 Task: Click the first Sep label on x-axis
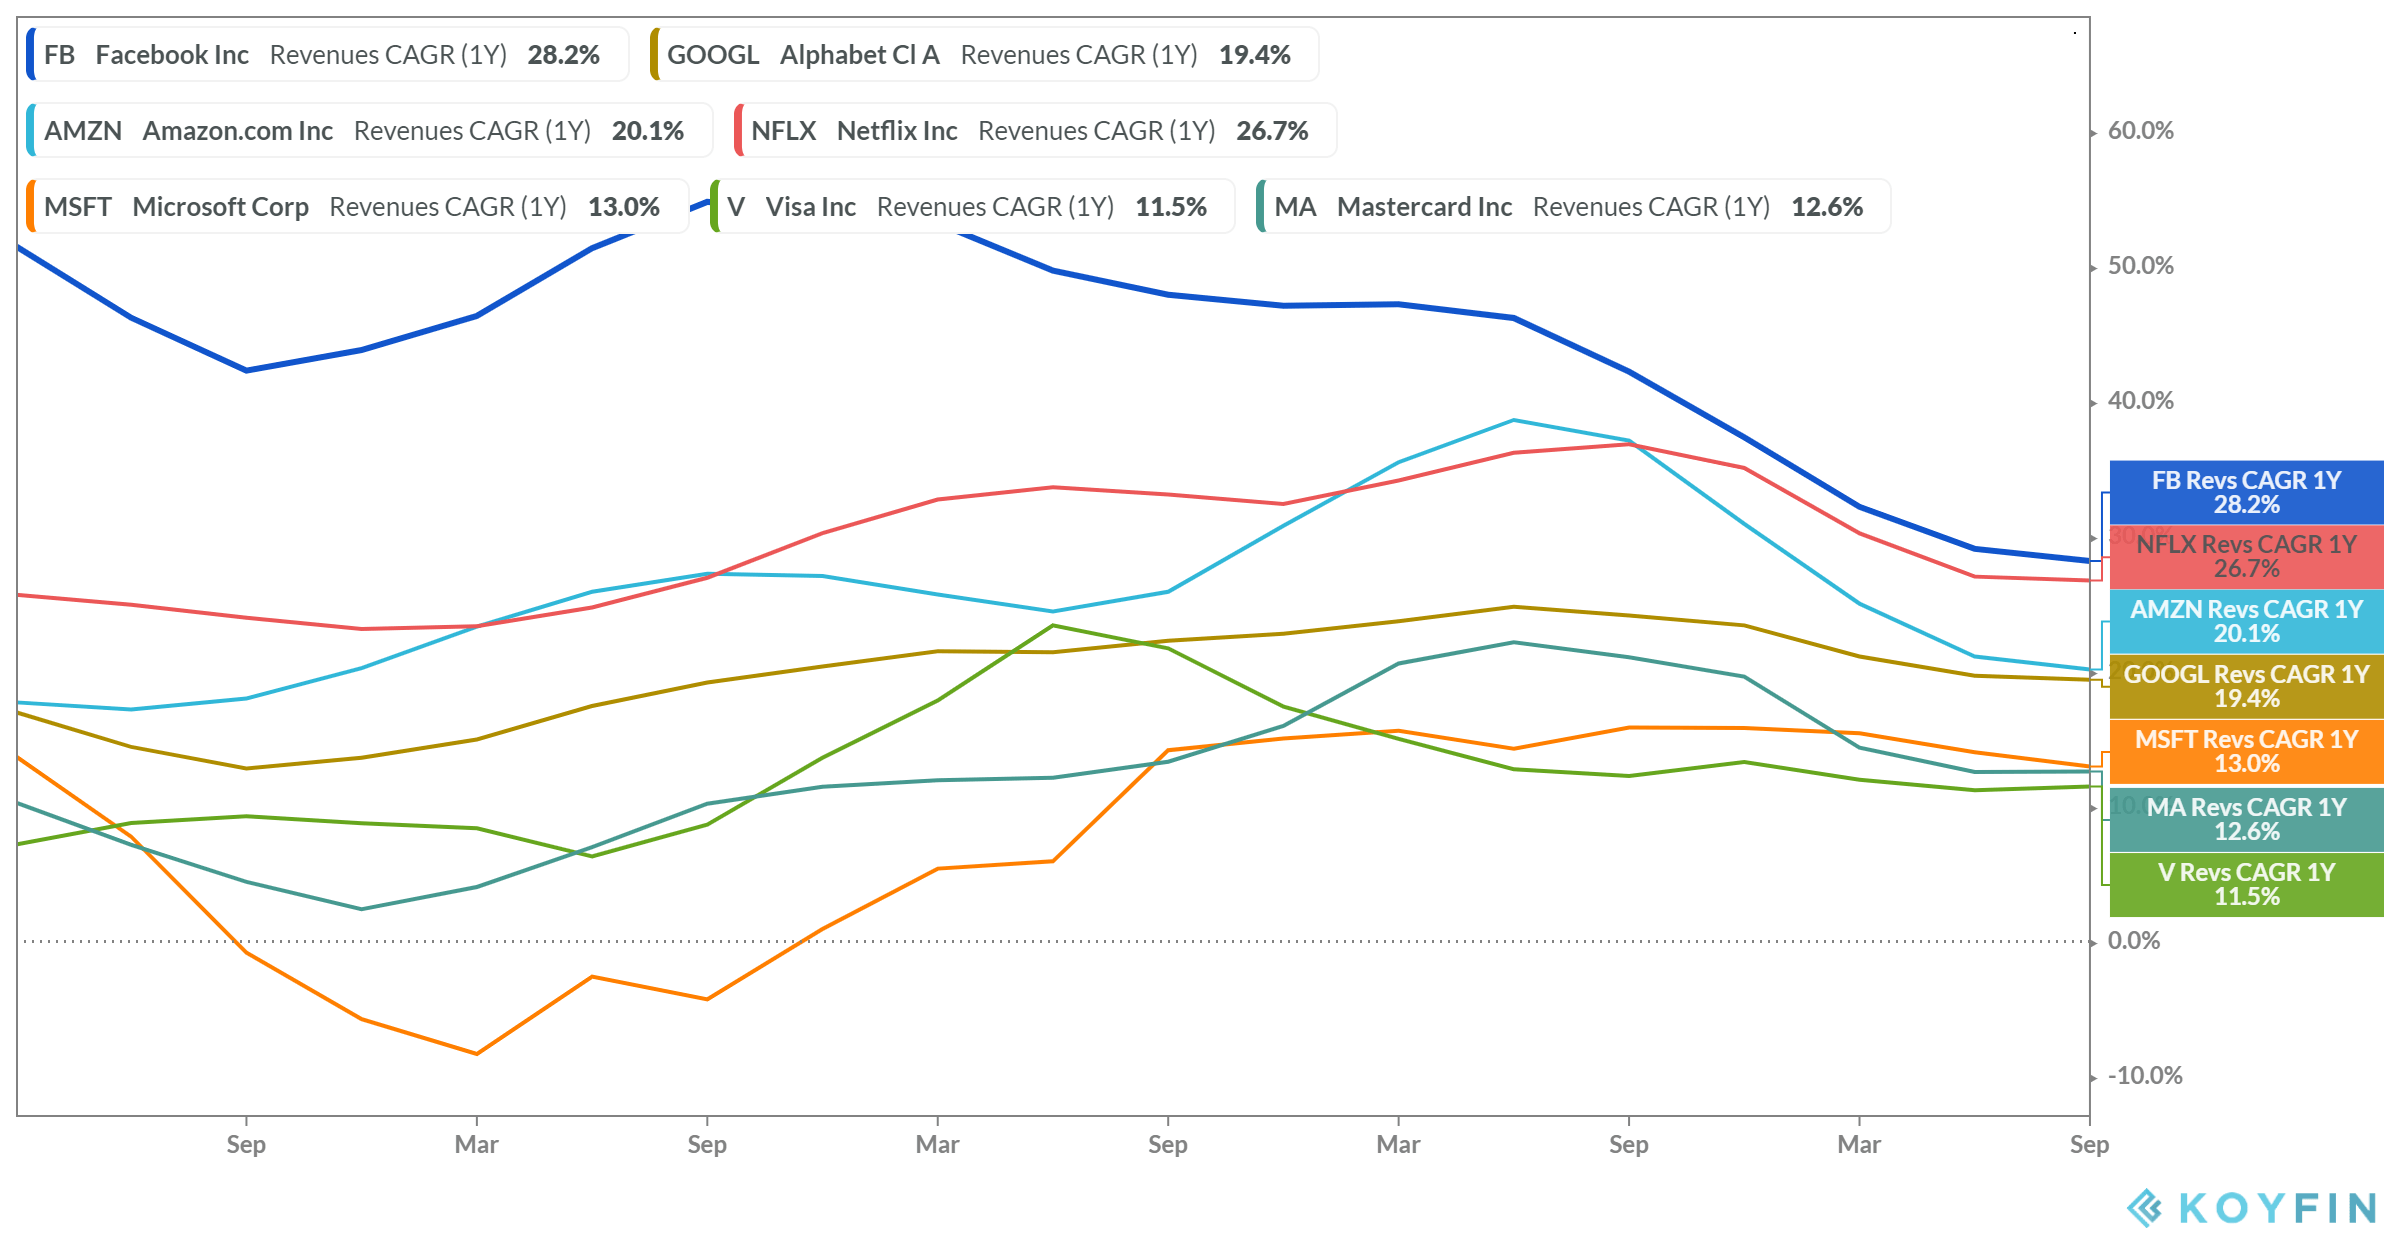click(246, 1145)
